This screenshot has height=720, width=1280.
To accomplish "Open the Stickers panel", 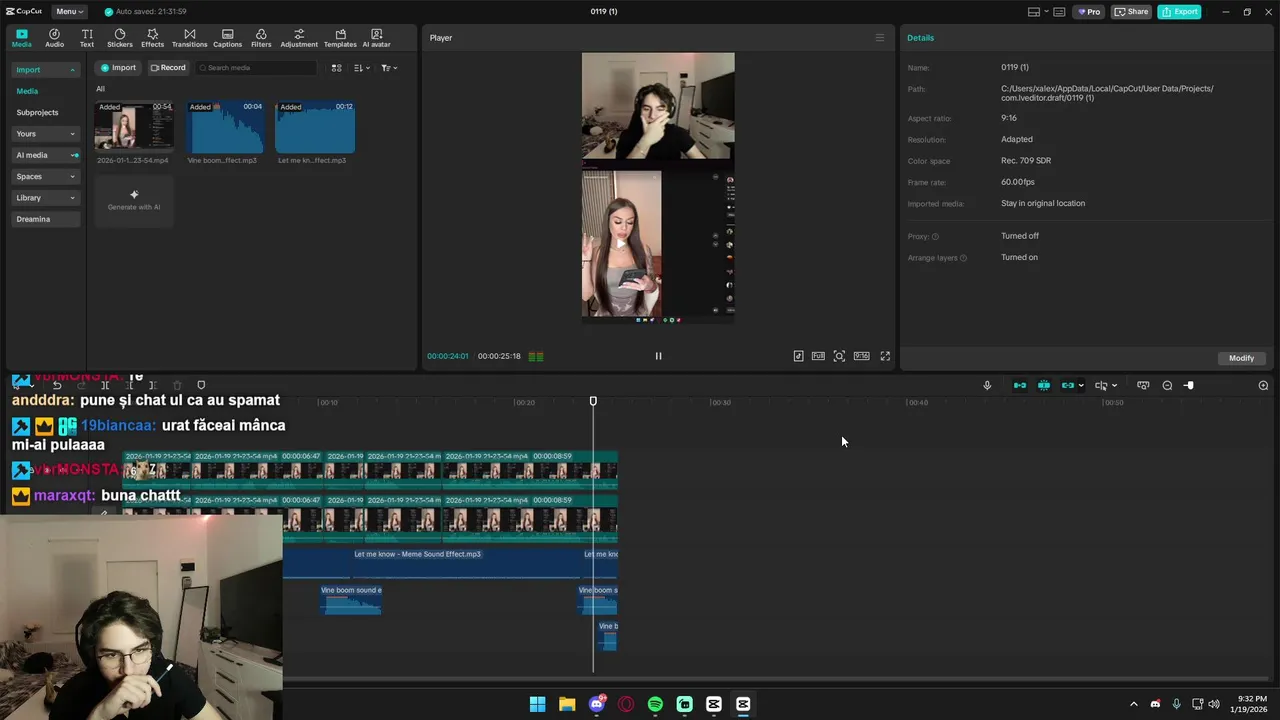I will point(120,38).
